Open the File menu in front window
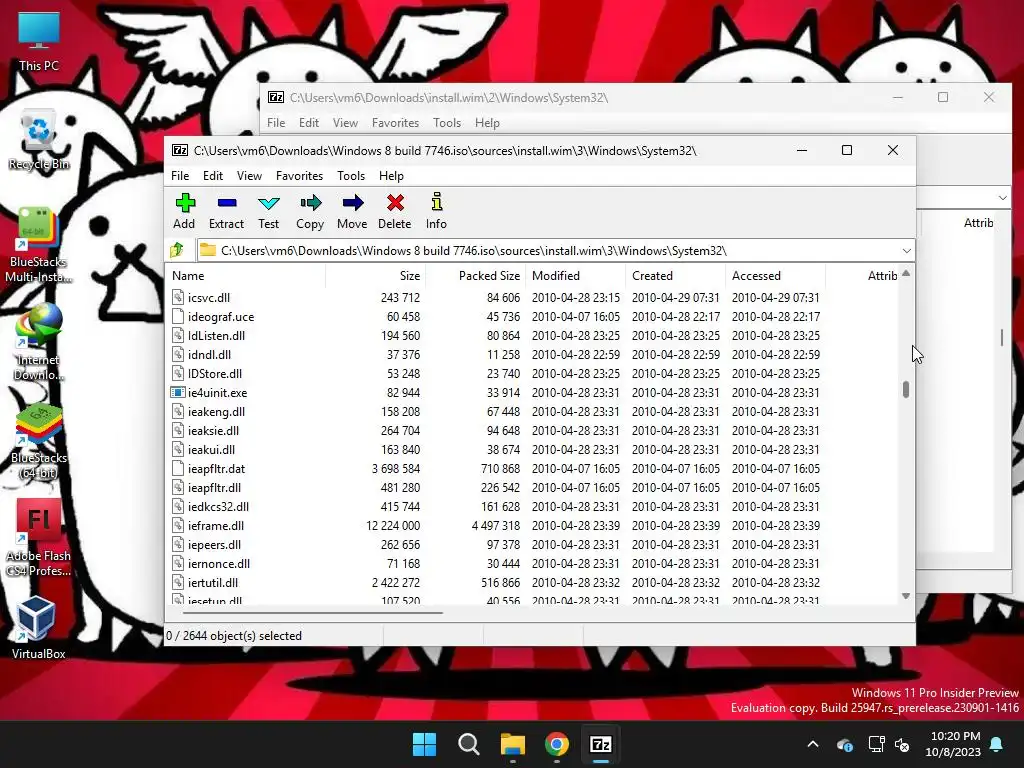Image resolution: width=1024 pixels, height=768 pixels. [180, 176]
